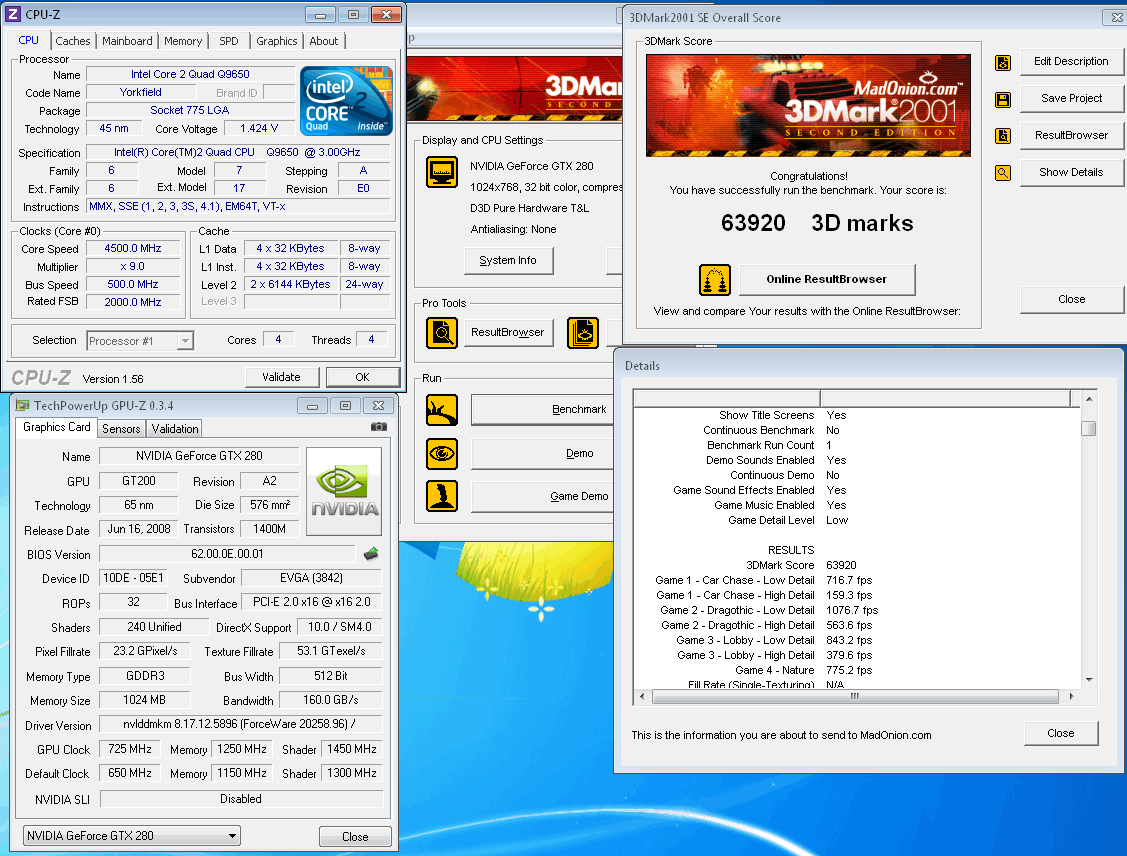This screenshot has width=1127, height=856.
Task: Click the Show Details button
Action: 1071,172
